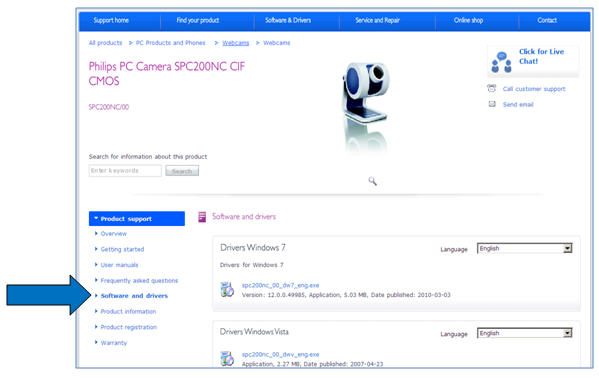Select Software and drivers in the sidebar
This screenshot has width=599, height=378.
pos(134,296)
